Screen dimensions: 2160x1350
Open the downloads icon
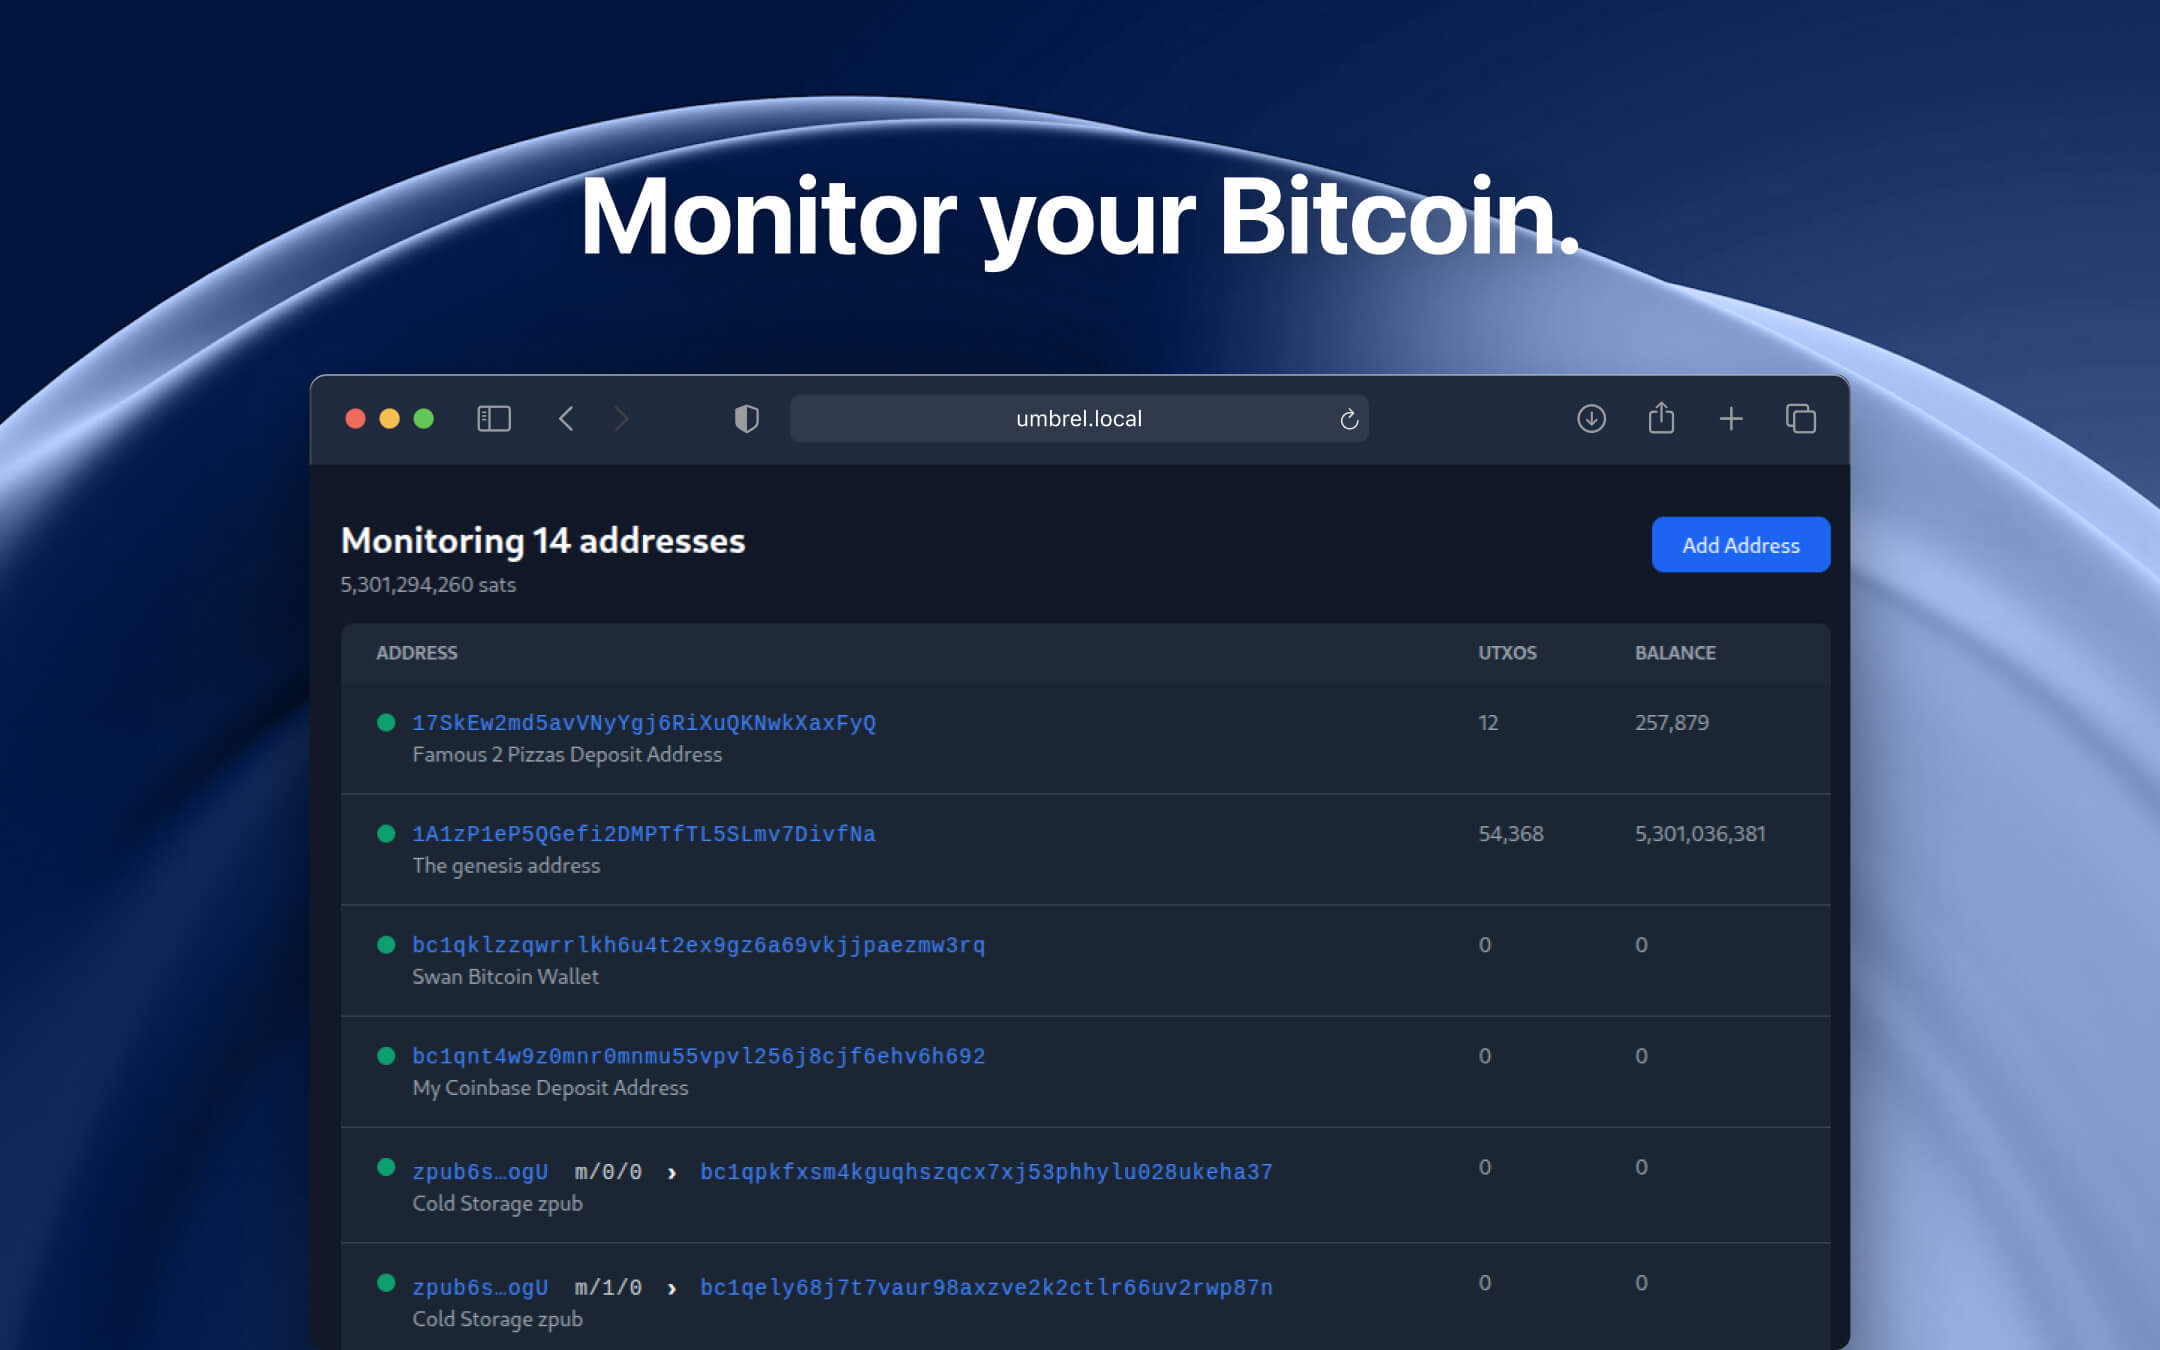pyautogui.click(x=1590, y=419)
